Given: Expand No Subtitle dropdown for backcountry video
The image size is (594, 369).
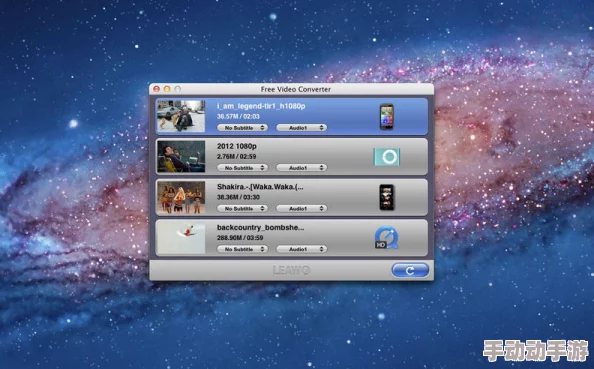Looking at the screenshot, I should point(242,249).
